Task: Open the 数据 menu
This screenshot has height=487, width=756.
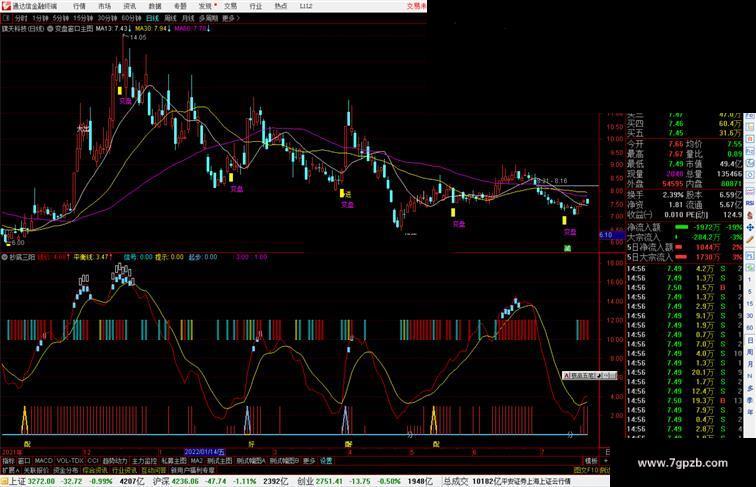Action: coord(155,6)
